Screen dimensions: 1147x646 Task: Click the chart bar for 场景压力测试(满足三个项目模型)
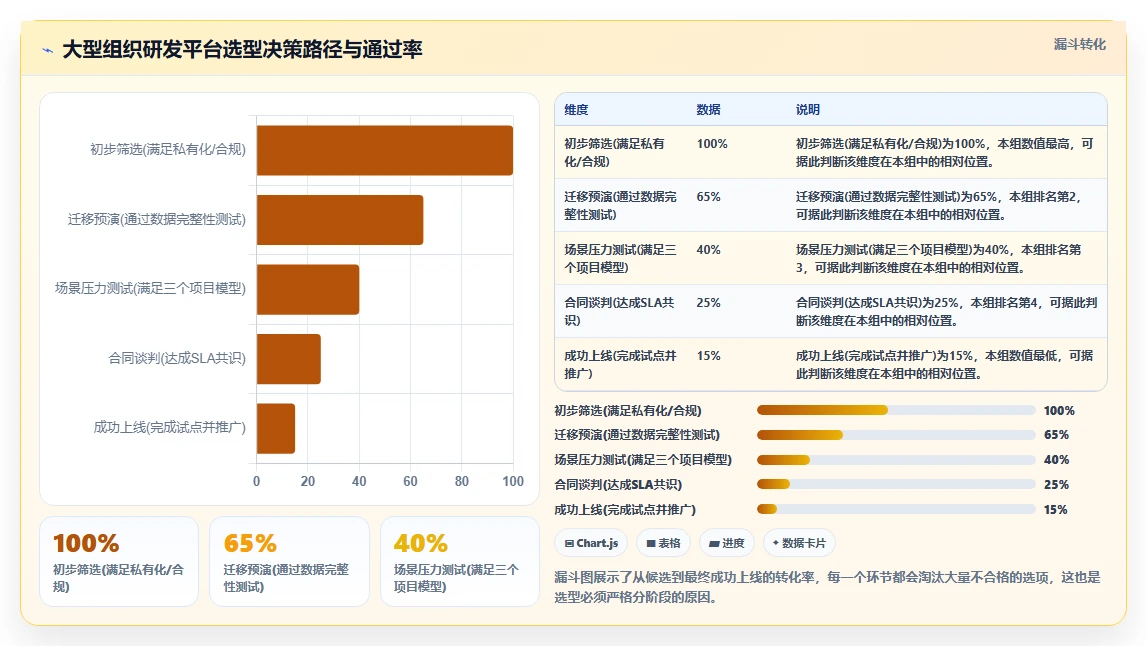click(308, 289)
